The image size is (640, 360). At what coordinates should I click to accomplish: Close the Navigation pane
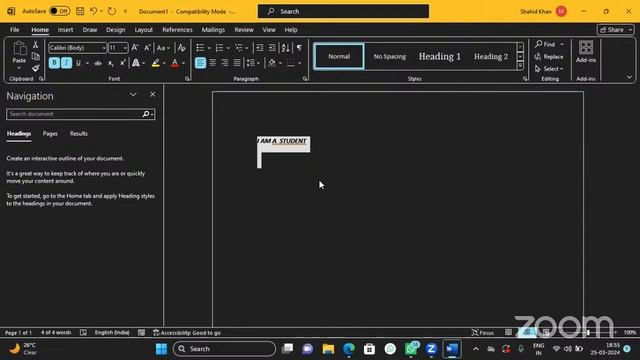(x=153, y=94)
